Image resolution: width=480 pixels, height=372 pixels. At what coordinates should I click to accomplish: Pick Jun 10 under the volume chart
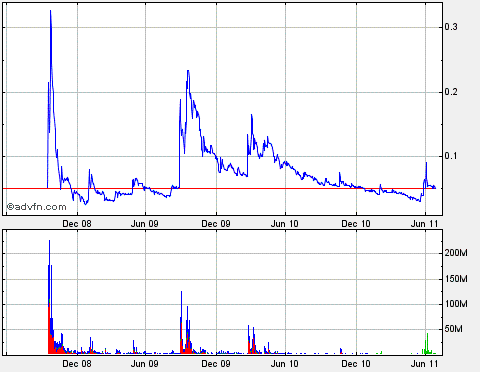pyautogui.click(x=284, y=364)
